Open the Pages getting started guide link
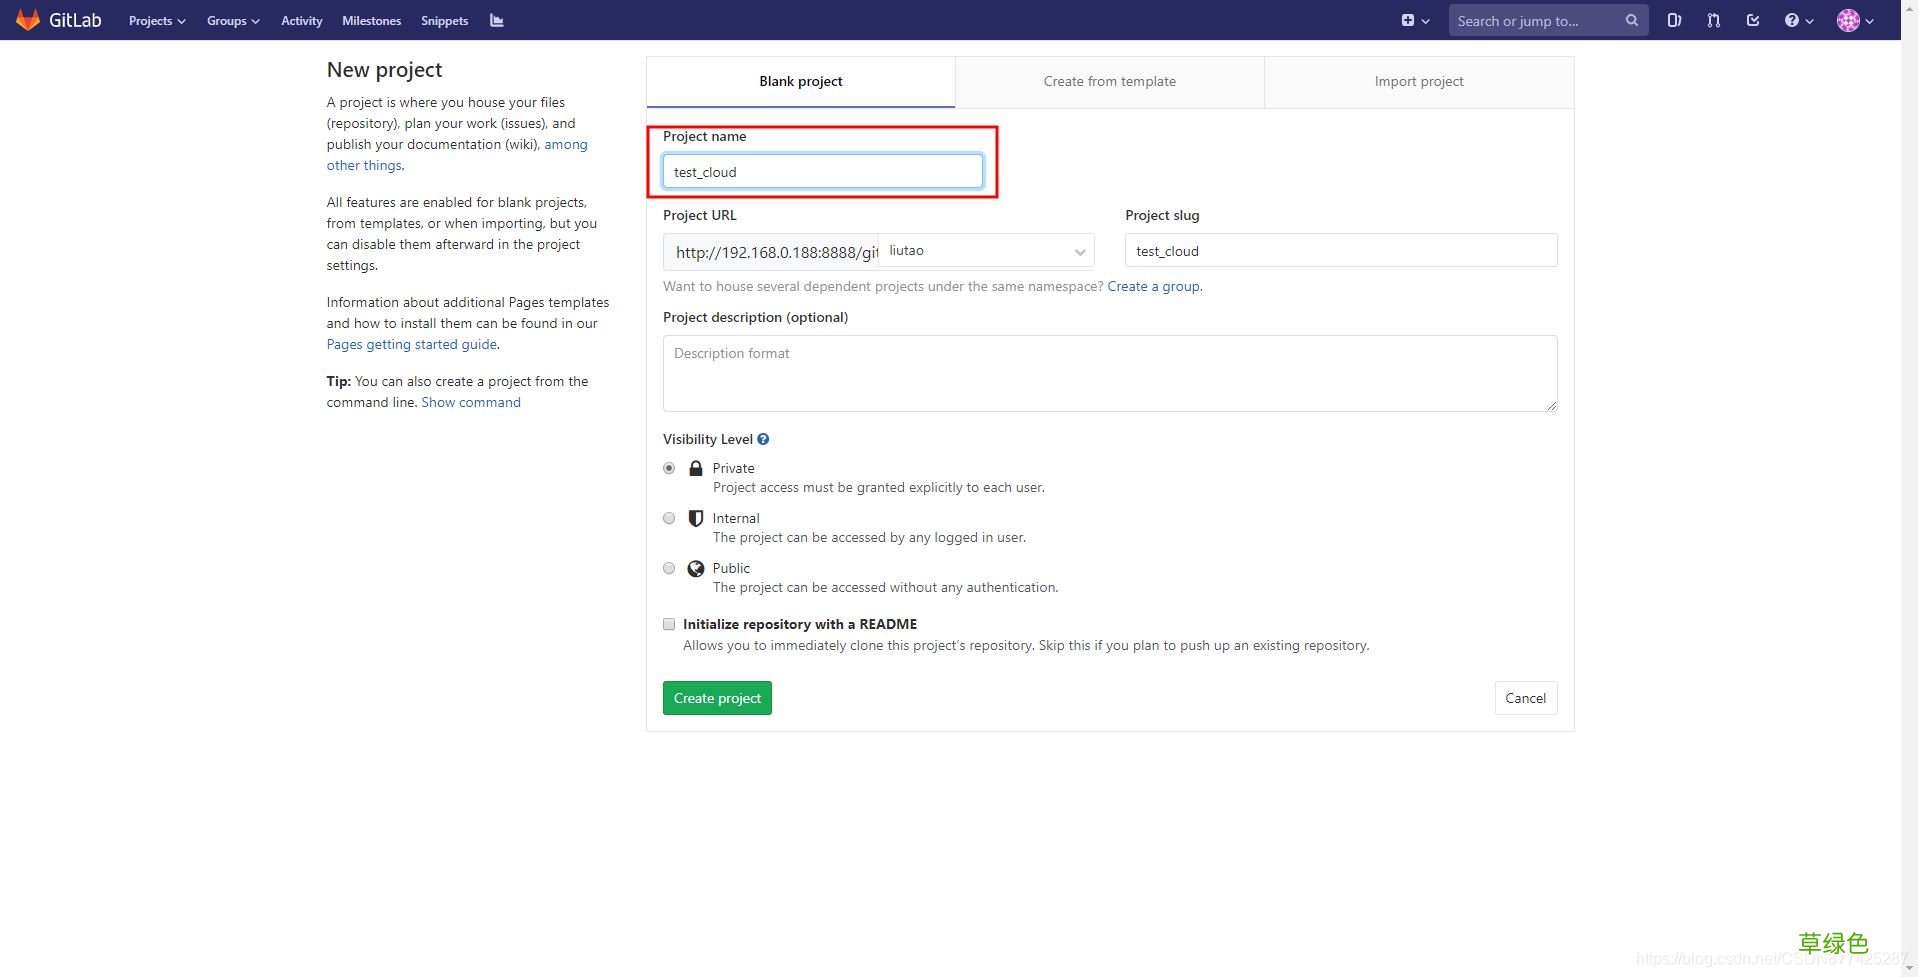 pyautogui.click(x=412, y=344)
